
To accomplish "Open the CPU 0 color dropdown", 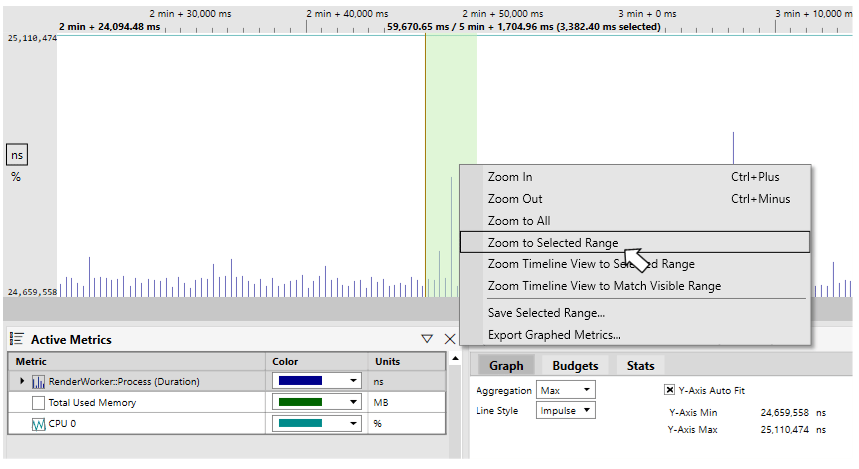I will click(x=353, y=423).
